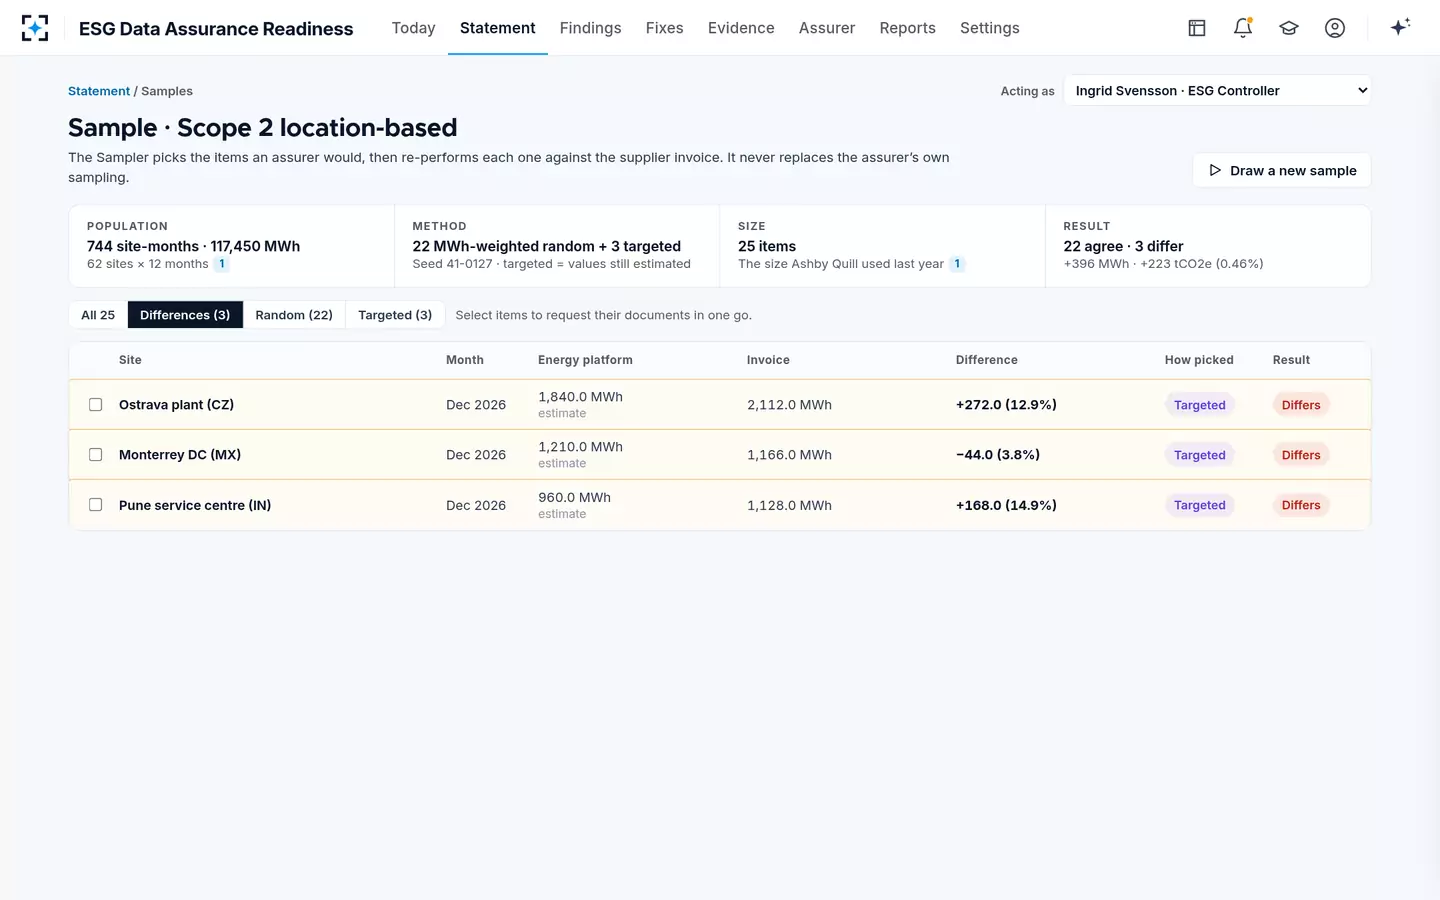The width and height of the screenshot is (1440, 900).
Task: Open the Monterrey DC (MX) row
Action: [x=720, y=455]
